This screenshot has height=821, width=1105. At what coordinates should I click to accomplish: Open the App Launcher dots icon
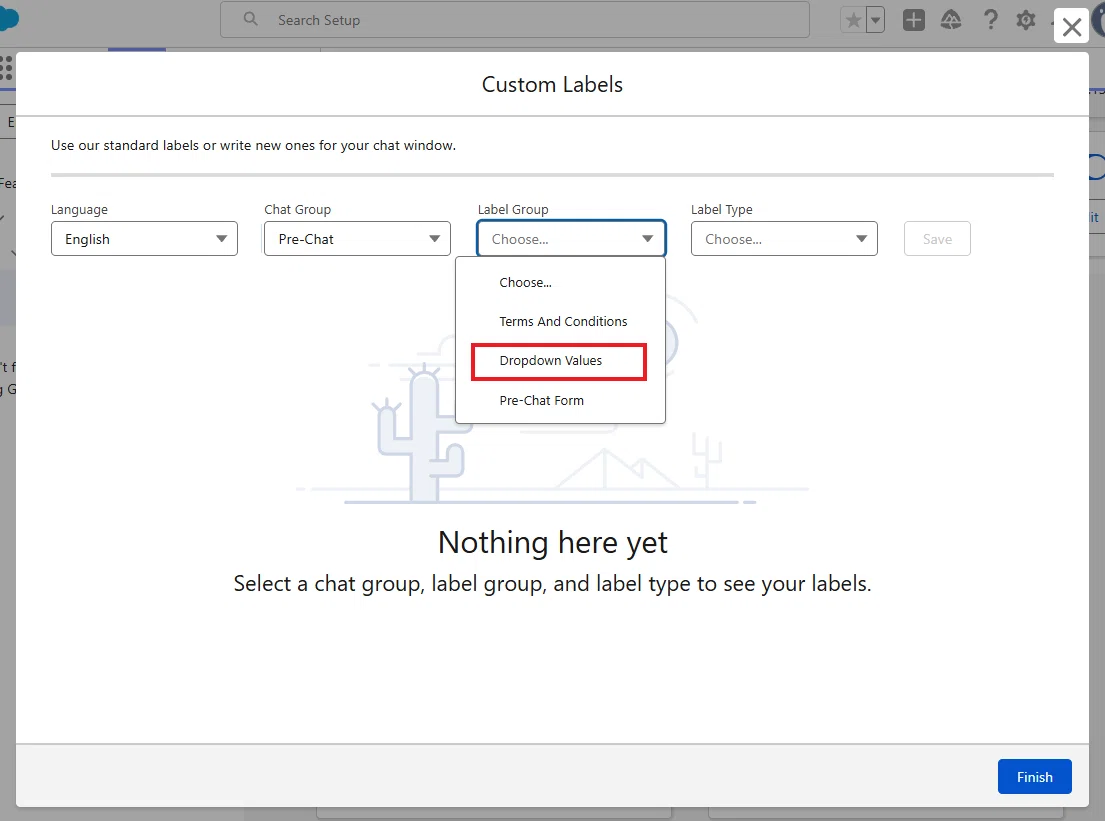click(x=6, y=68)
